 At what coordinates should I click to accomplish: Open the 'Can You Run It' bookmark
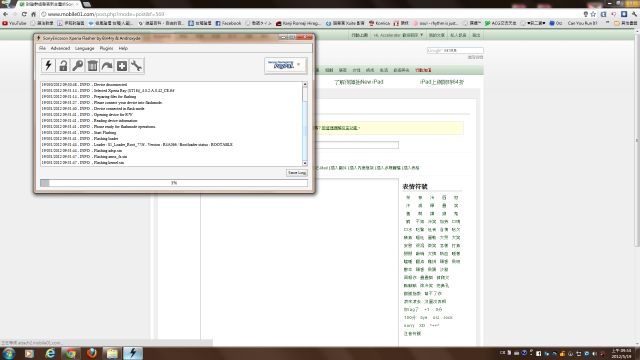(x=582, y=23)
